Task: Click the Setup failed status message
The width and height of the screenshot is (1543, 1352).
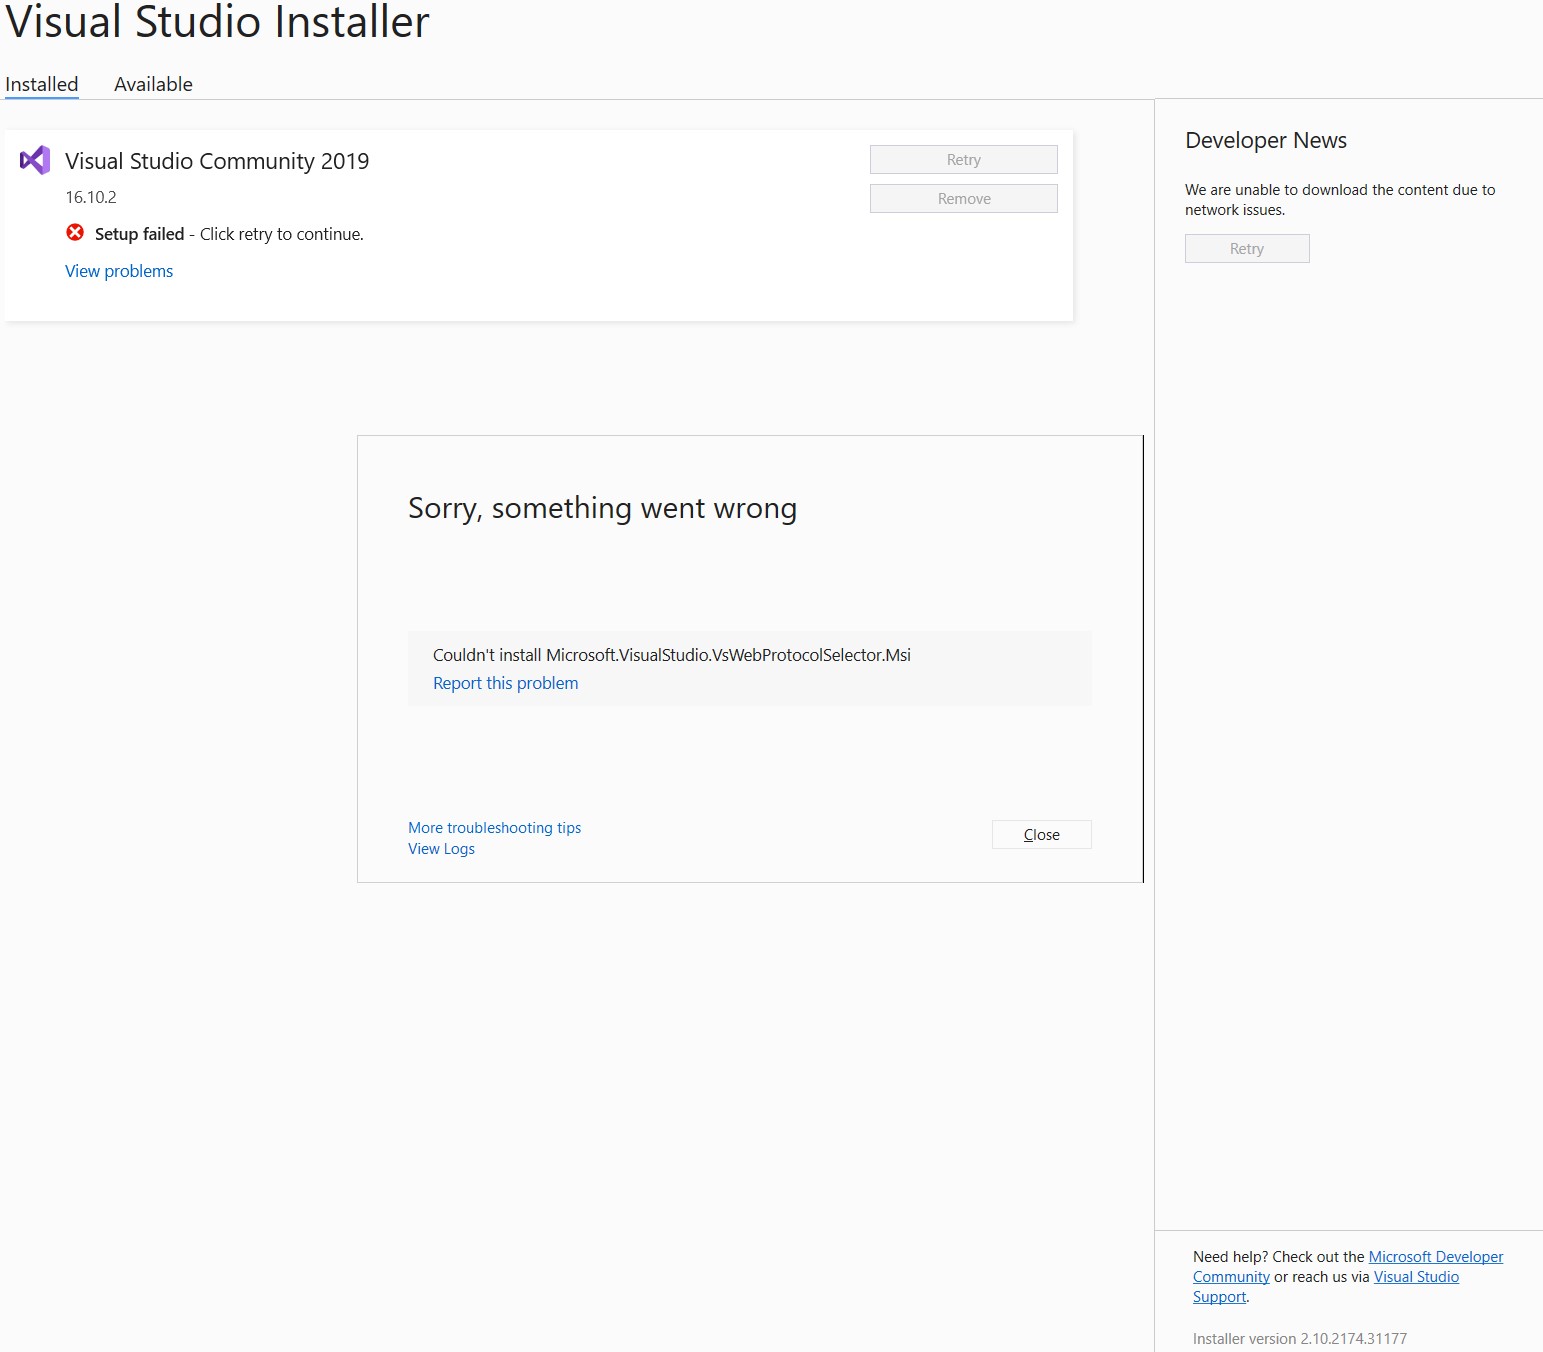Action: click(229, 234)
